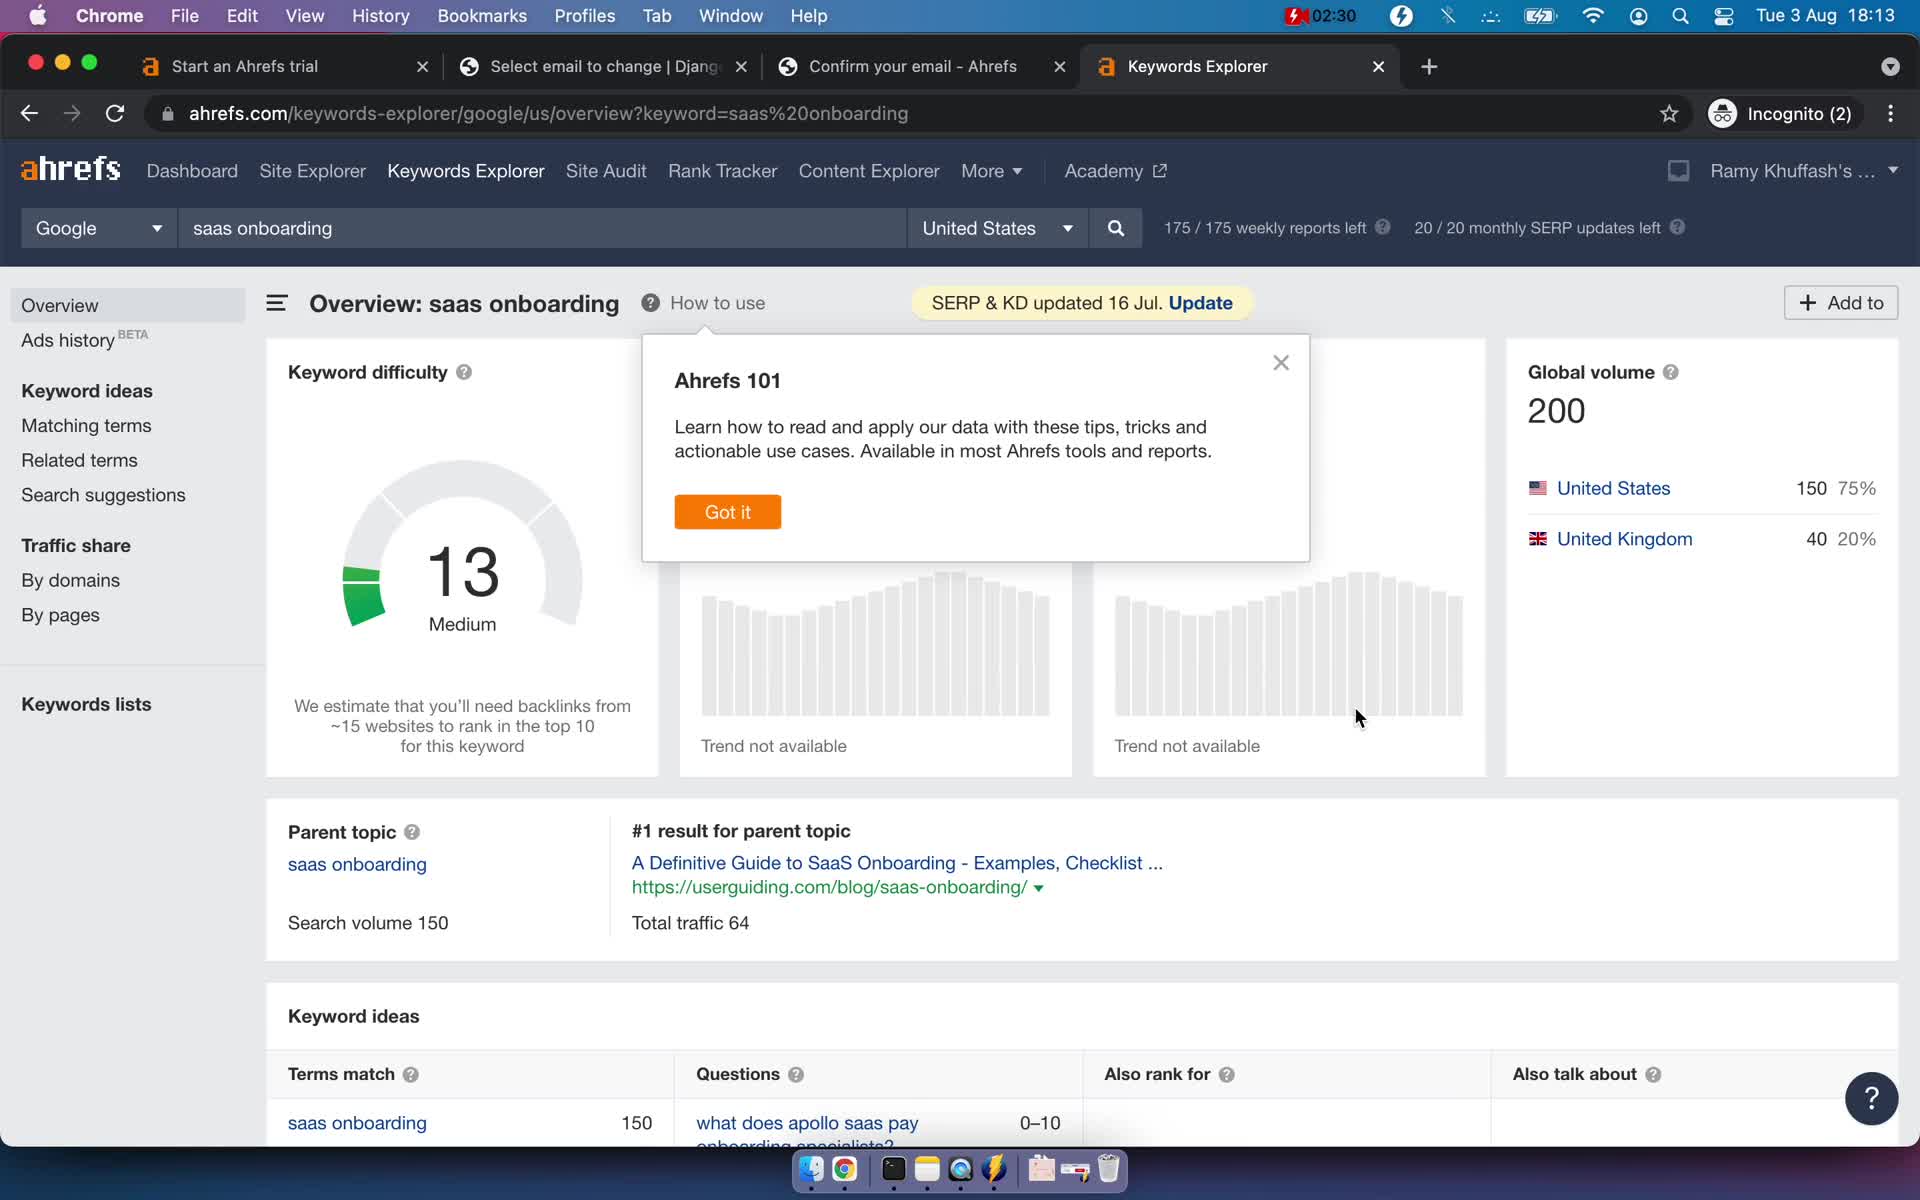The height and width of the screenshot is (1200, 1920).
Task: Click the Keywords Explorer nav icon
Action: pos(466,170)
